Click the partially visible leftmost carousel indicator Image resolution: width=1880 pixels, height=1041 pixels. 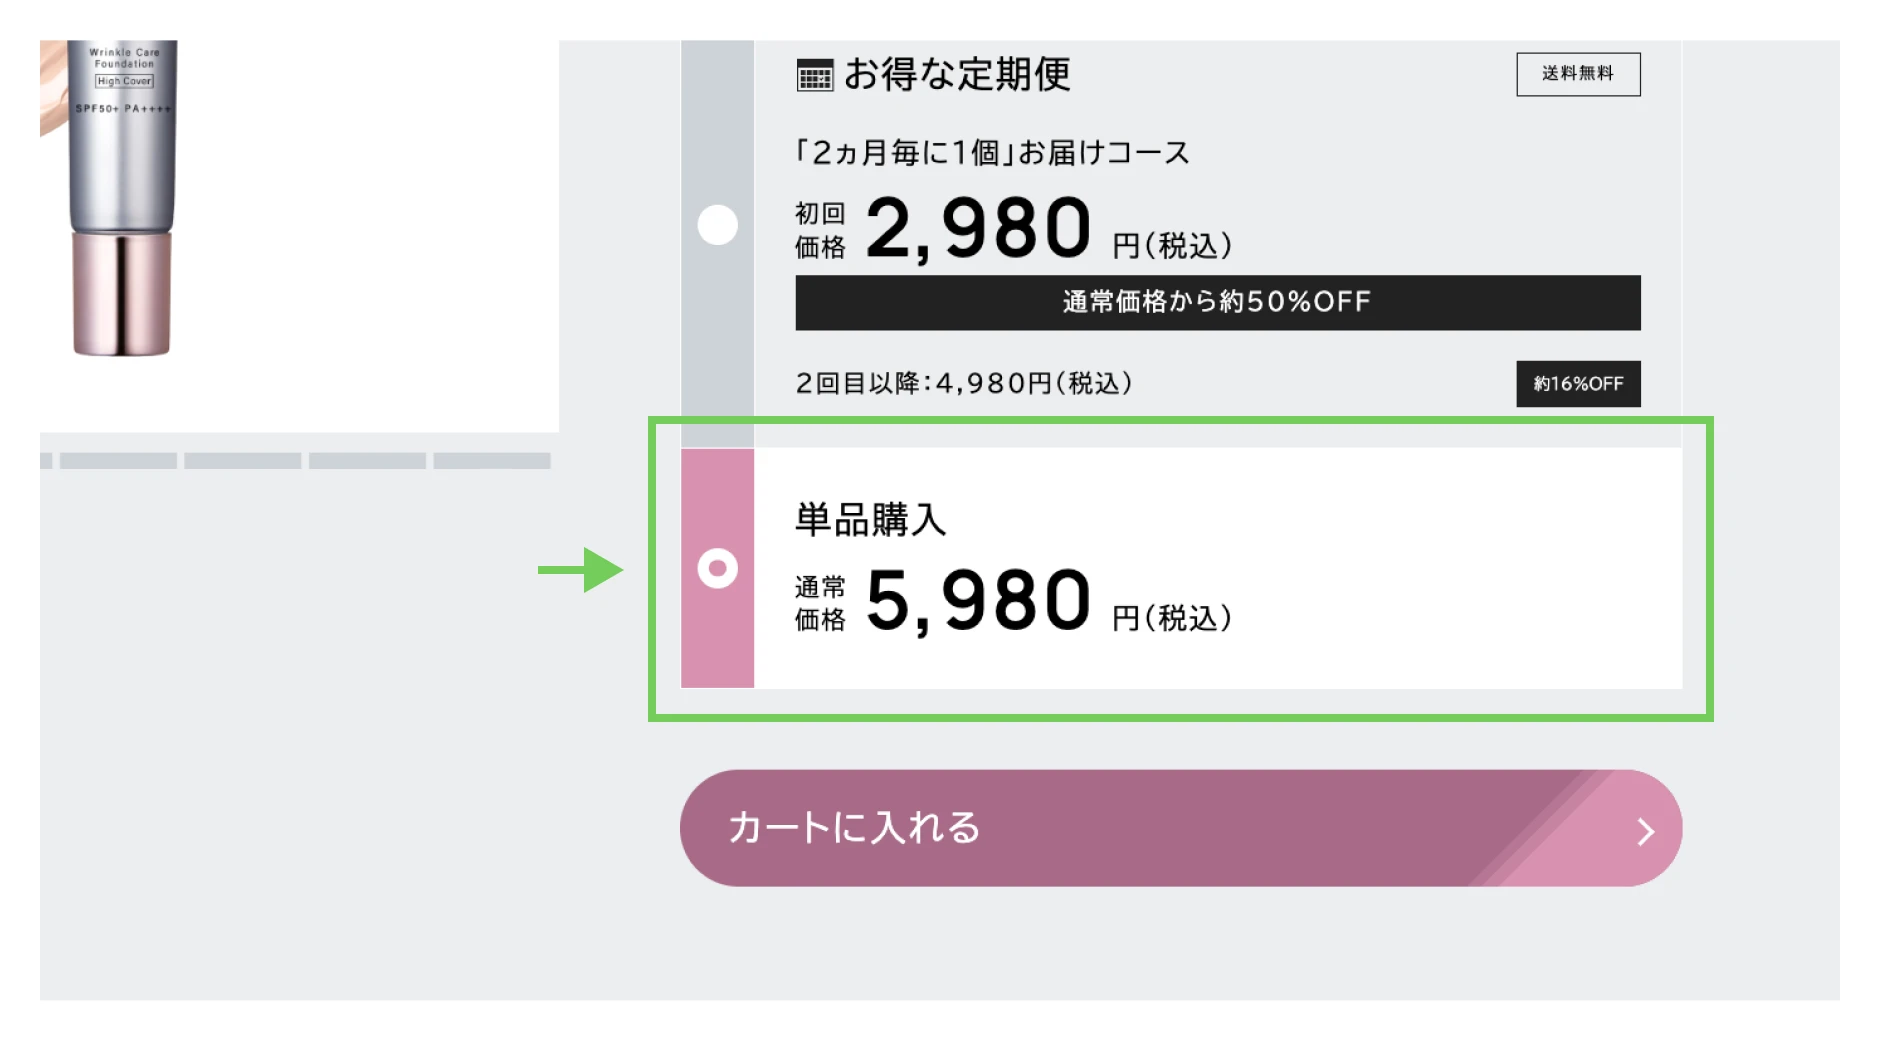click(46, 461)
